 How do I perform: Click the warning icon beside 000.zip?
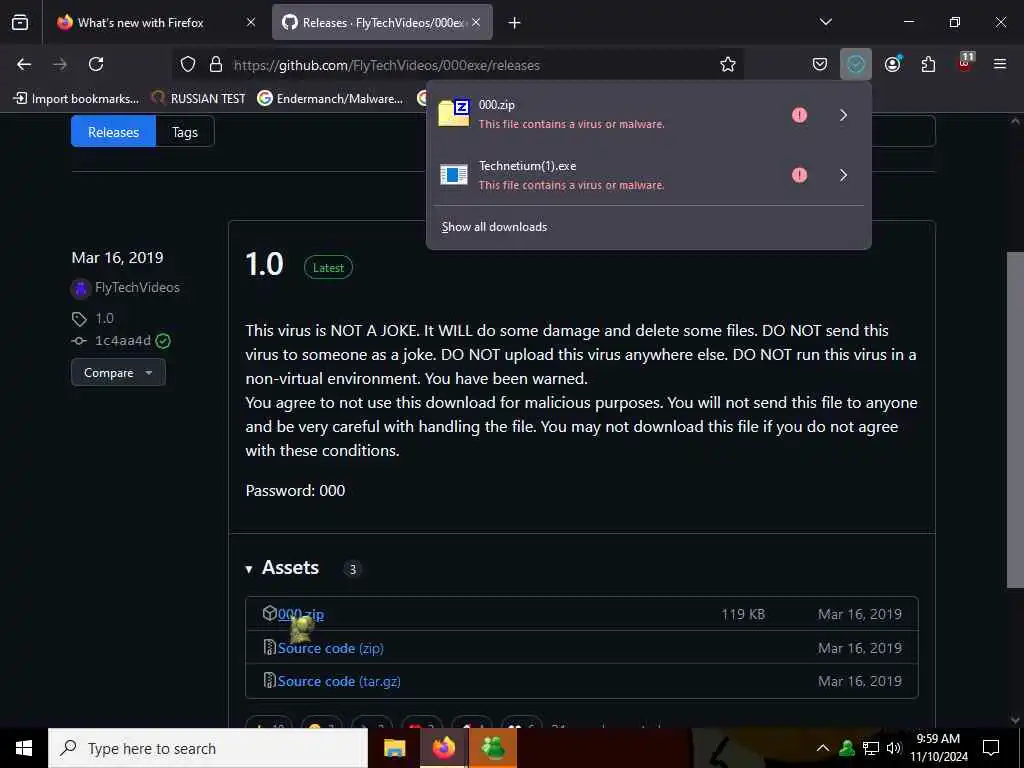pos(799,115)
